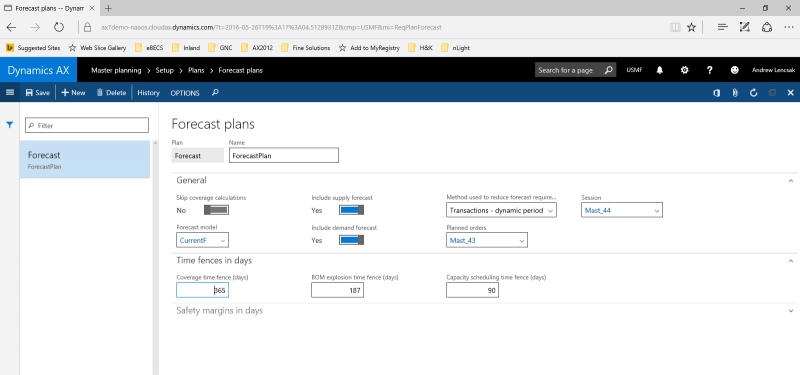800x375 pixels.
Task: Show the filter pane funnel icon
Action: (x=9, y=124)
